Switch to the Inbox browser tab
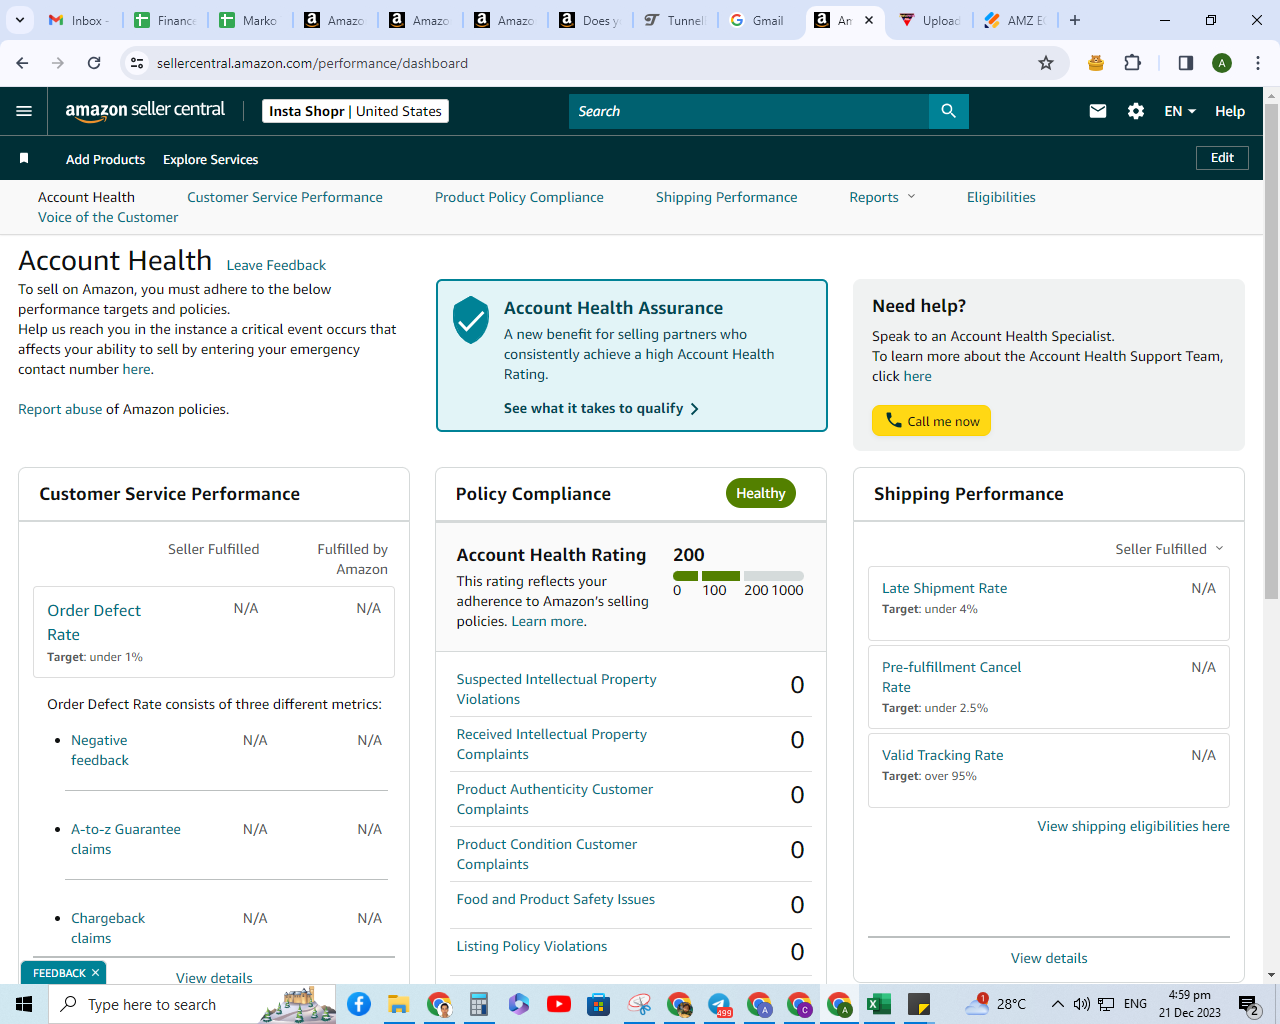The width and height of the screenshot is (1280, 1024). click(80, 20)
